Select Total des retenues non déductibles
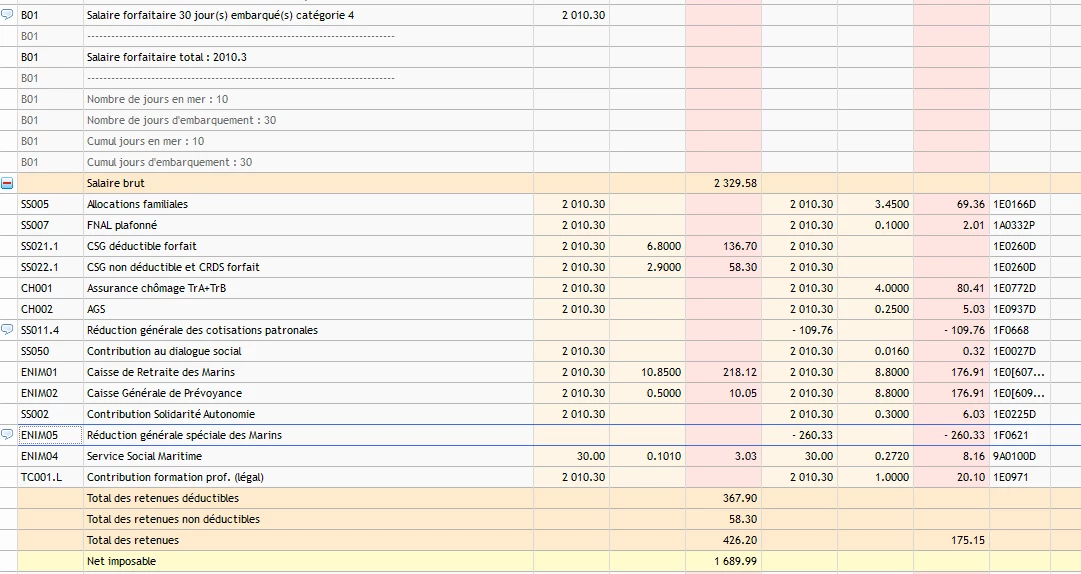1081x574 pixels. 173,520
